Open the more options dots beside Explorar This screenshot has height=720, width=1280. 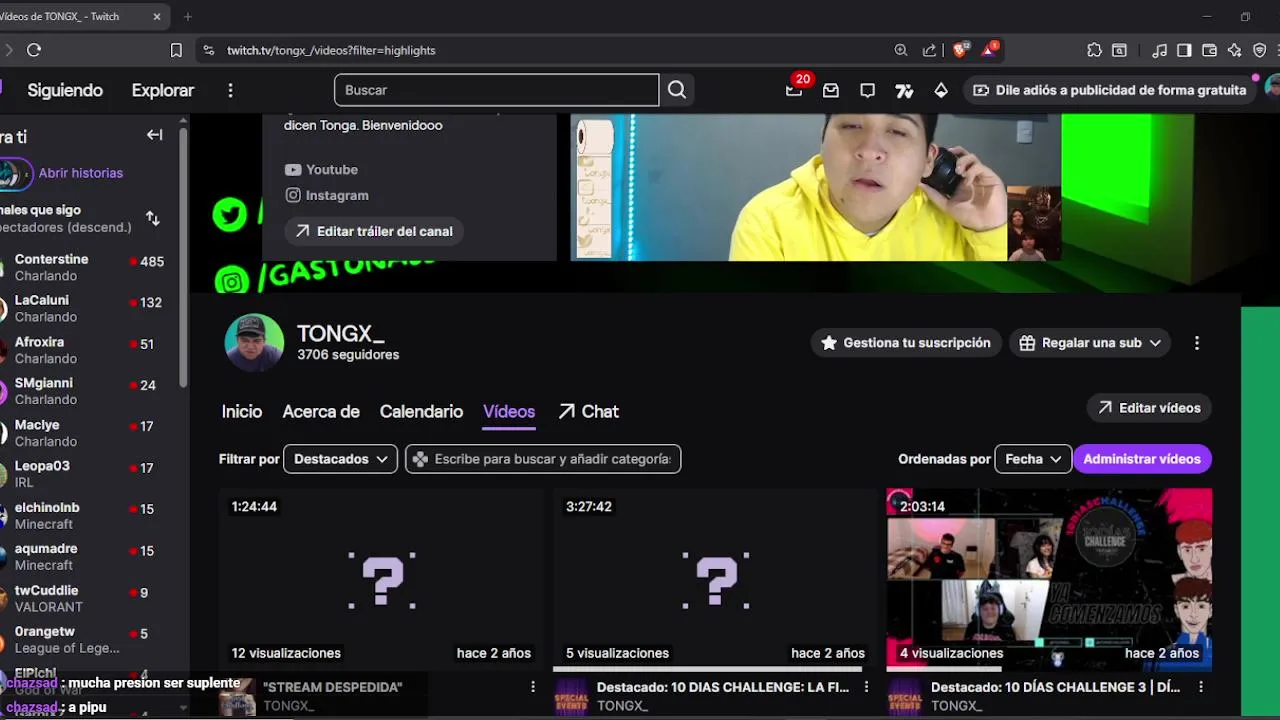point(230,90)
